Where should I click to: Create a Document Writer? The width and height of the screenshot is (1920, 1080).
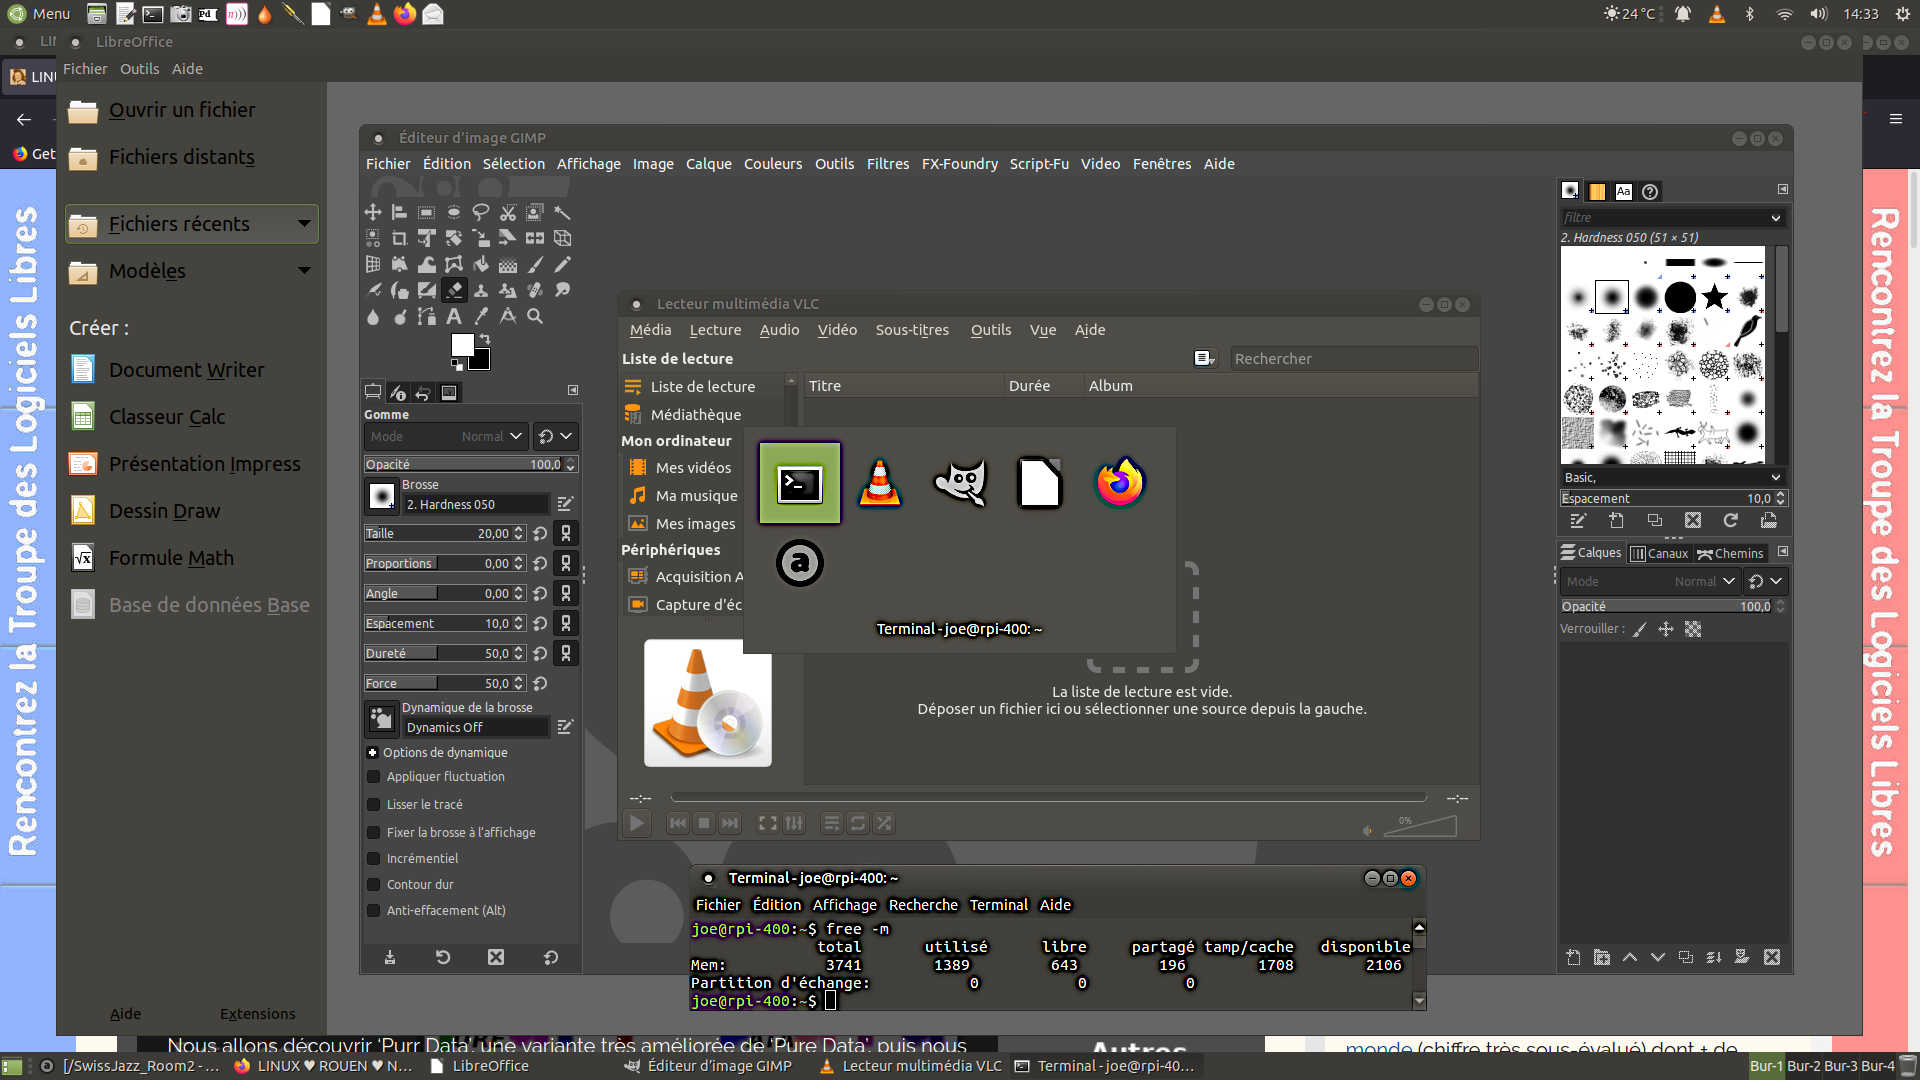187,370
